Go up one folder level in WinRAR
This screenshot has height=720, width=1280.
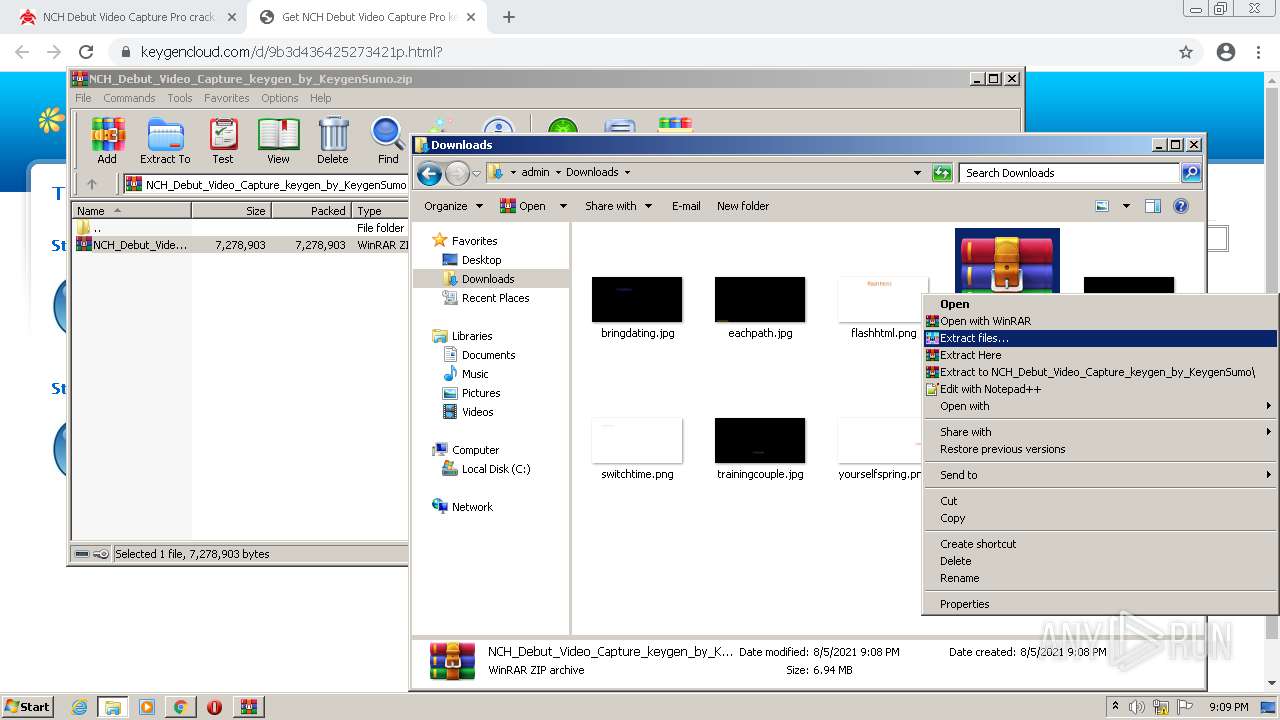coord(92,184)
